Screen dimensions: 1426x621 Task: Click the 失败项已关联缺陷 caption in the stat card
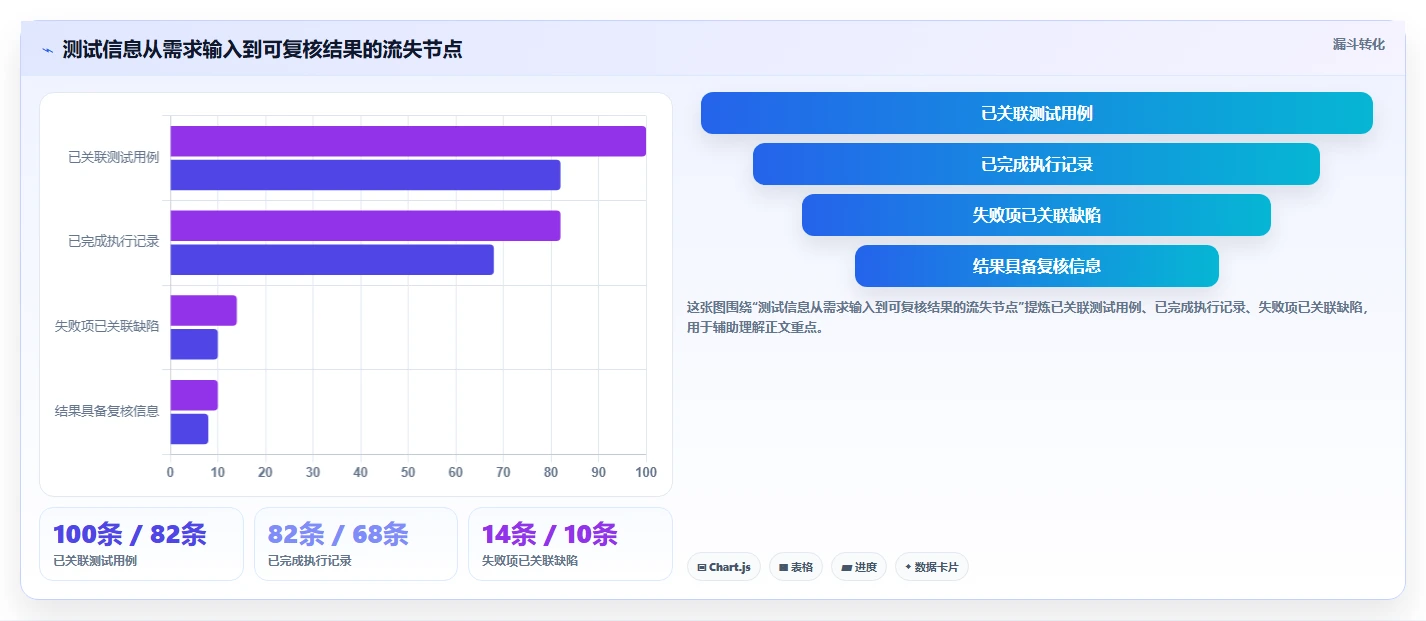point(530,561)
